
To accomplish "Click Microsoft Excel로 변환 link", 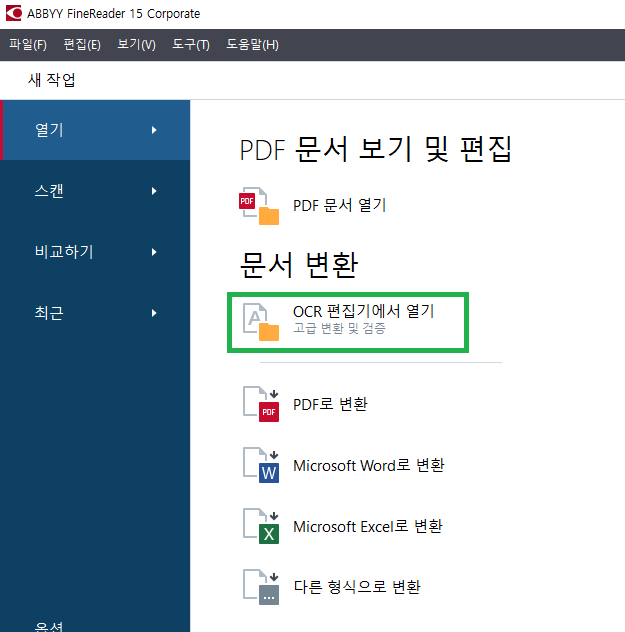I will [368, 526].
